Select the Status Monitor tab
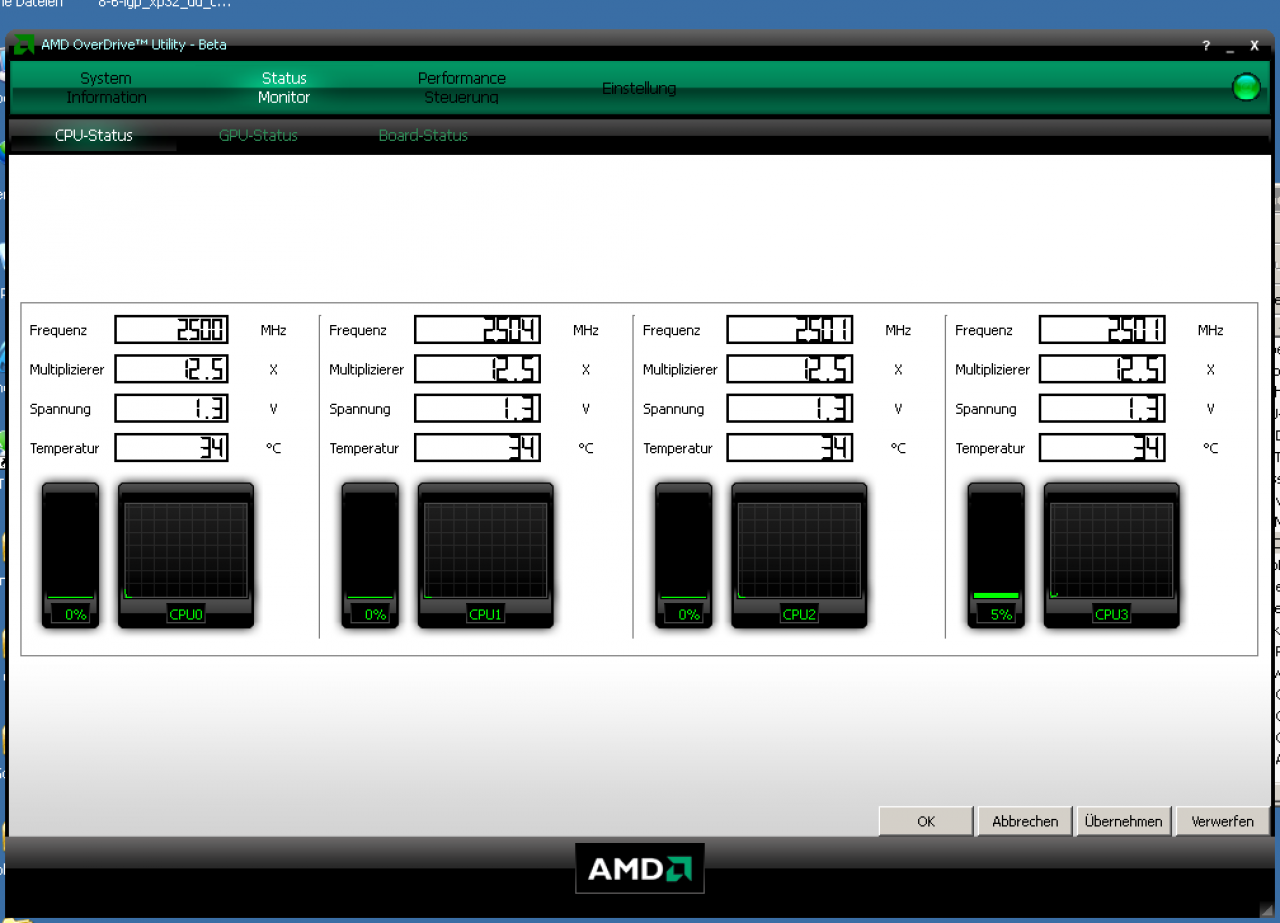Screen dimensions: 1280x923 click(284, 88)
